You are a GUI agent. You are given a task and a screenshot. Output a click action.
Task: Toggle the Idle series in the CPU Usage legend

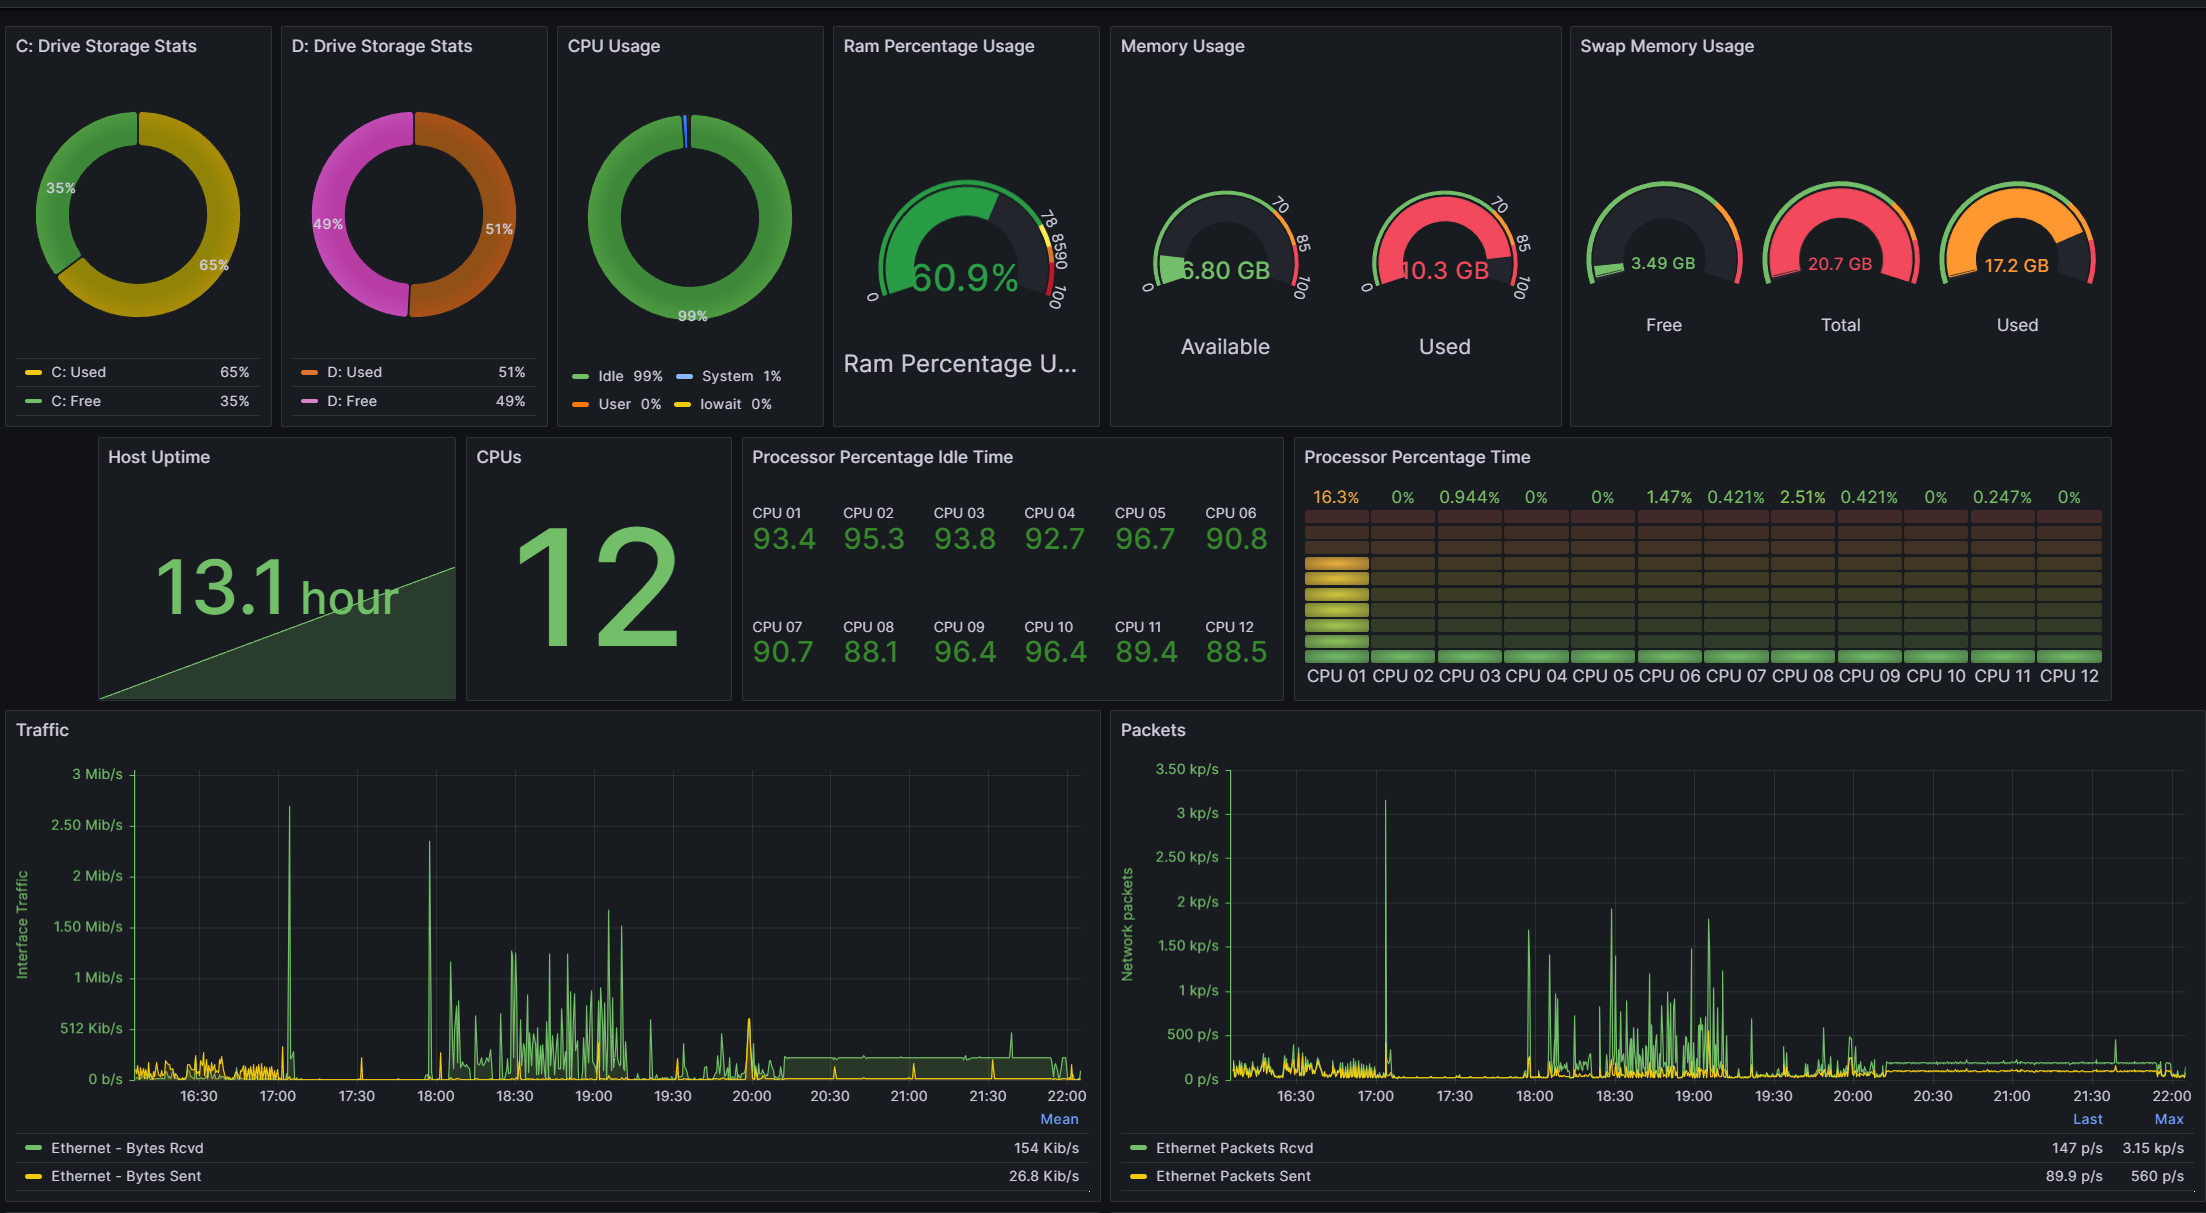(610, 376)
